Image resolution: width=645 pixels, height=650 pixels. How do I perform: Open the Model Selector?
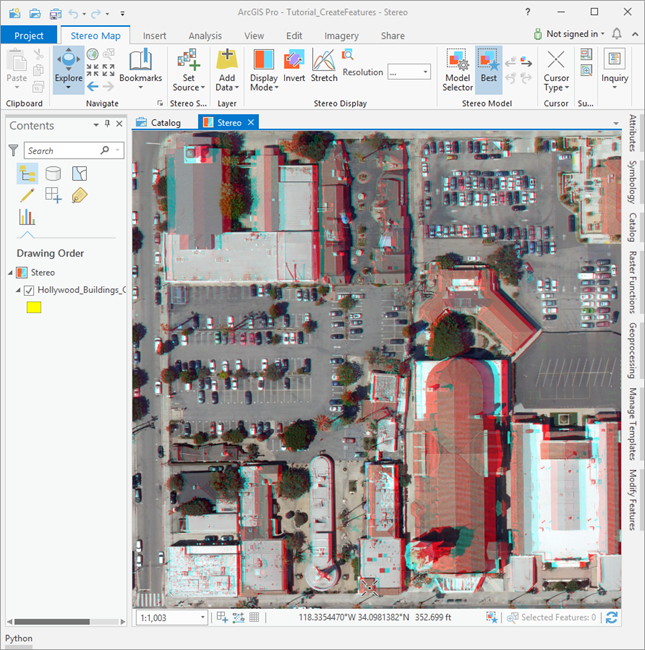tap(457, 67)
